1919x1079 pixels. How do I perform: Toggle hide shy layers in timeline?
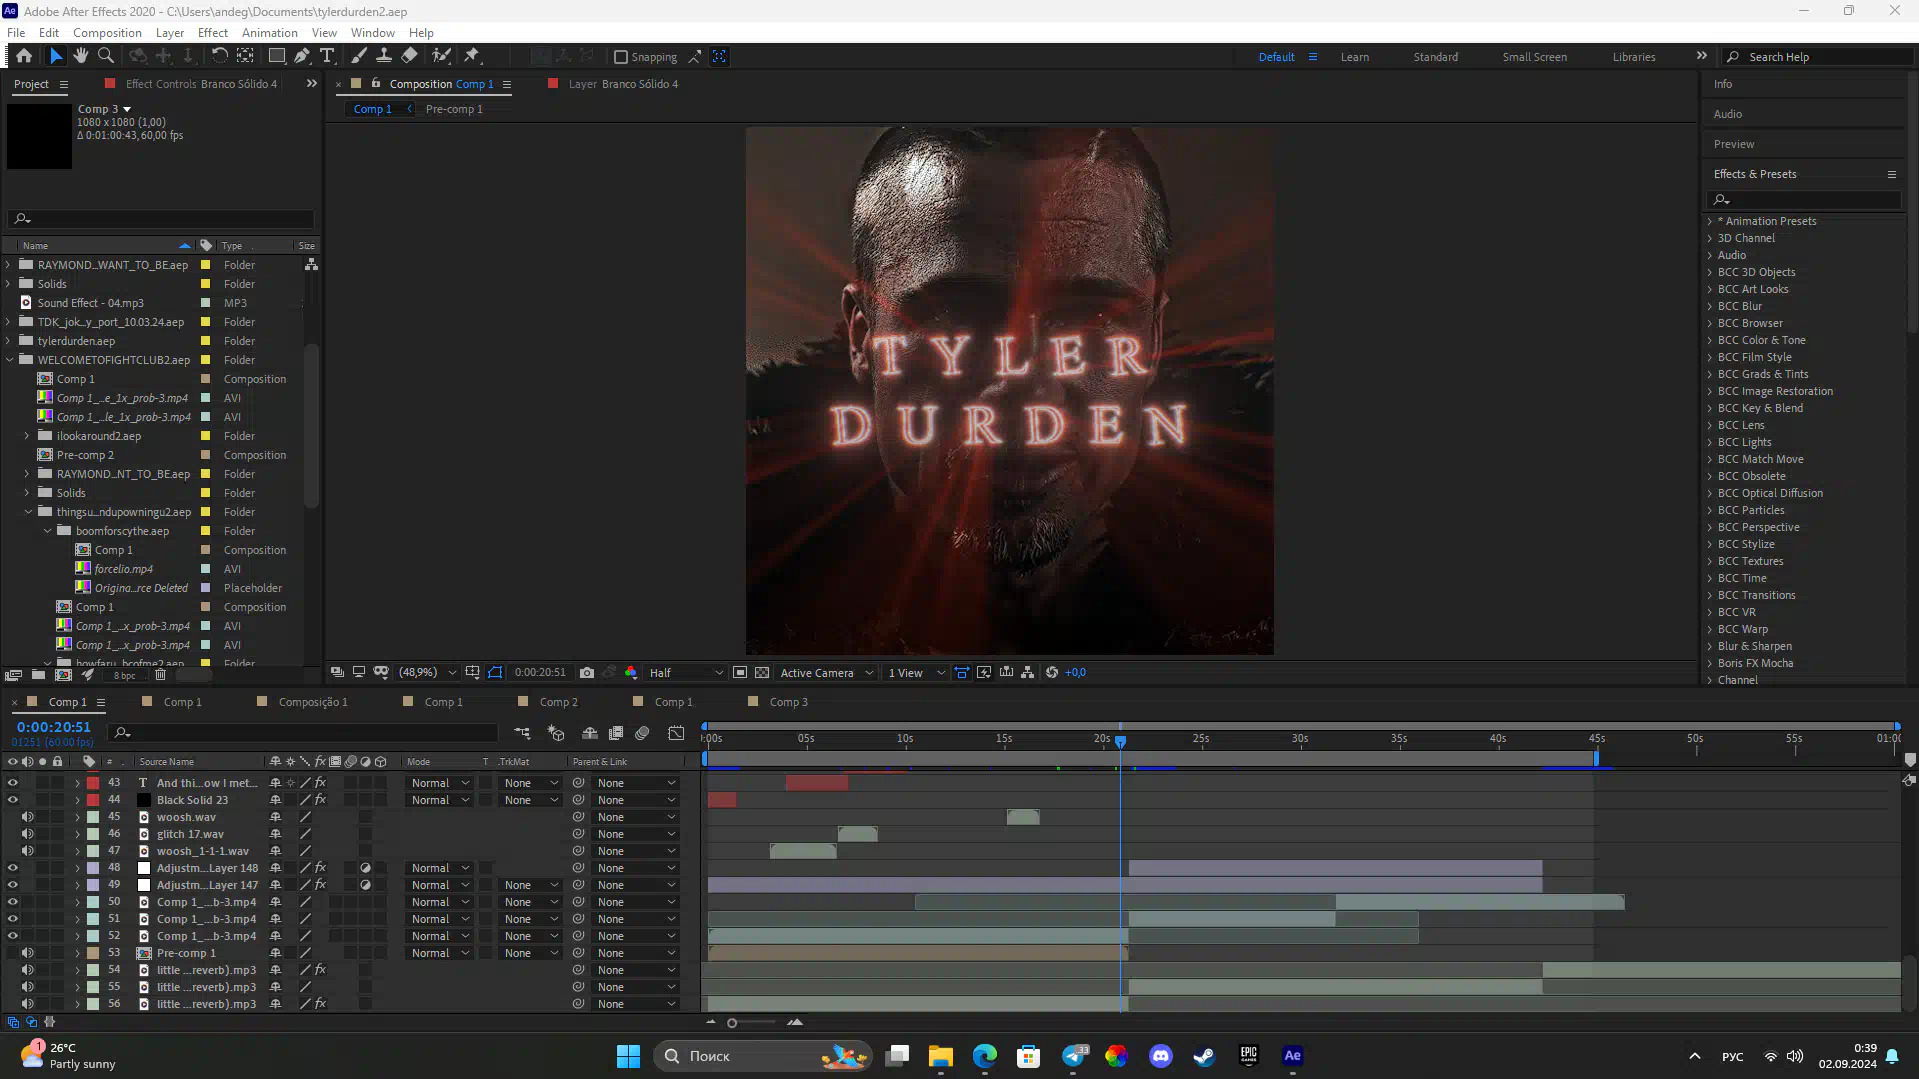point(590,733)
